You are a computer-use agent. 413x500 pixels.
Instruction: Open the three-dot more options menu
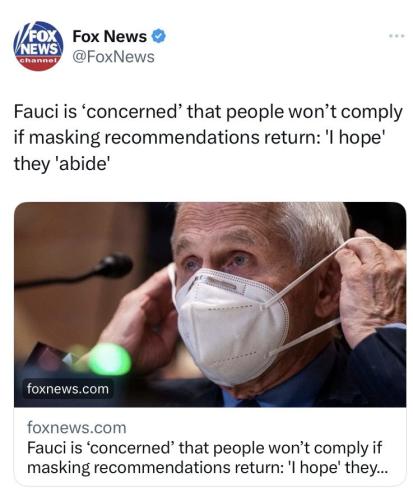point(398,35)
